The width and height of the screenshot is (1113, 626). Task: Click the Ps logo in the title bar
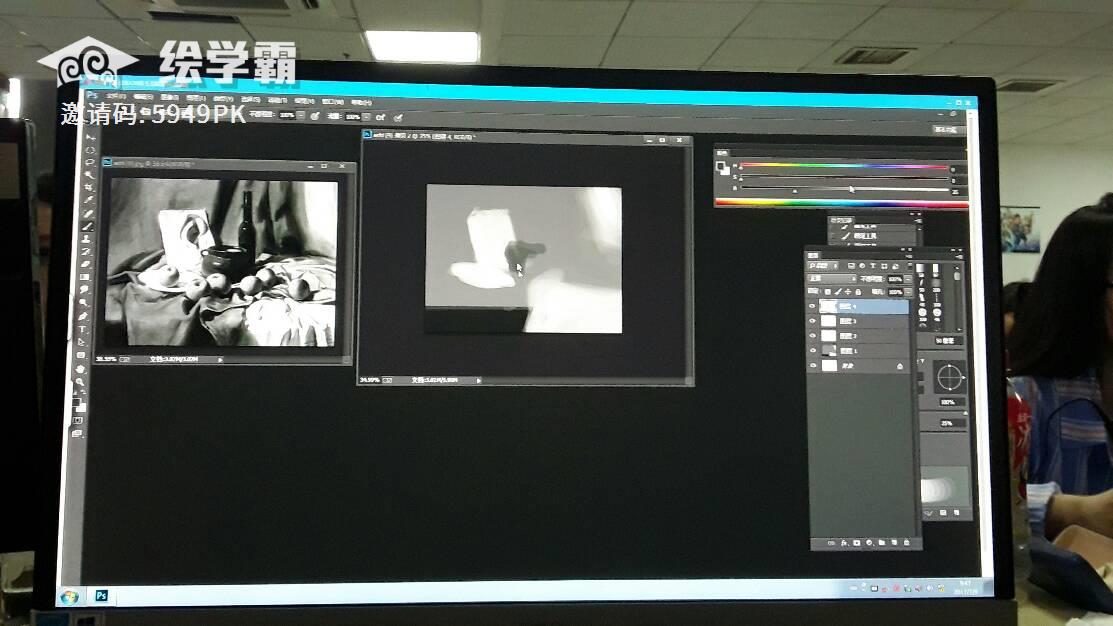coord(92,95)
